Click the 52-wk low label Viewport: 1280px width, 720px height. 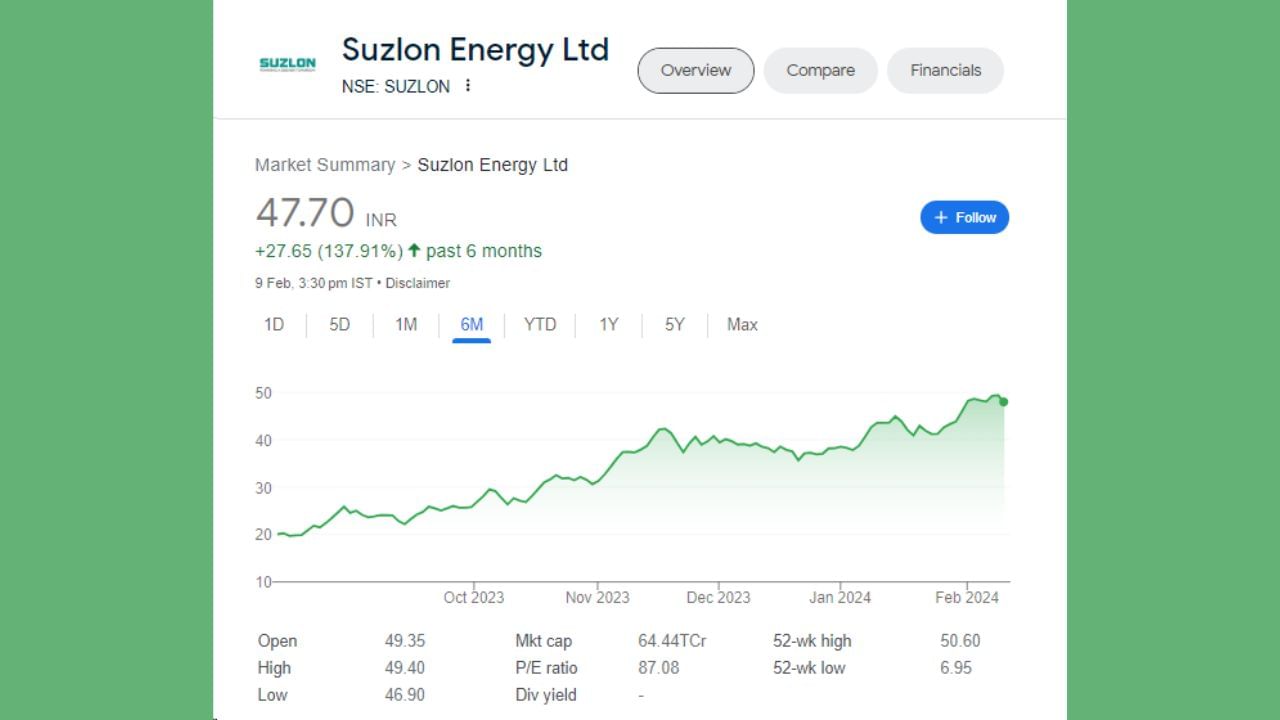coord(809,668)
